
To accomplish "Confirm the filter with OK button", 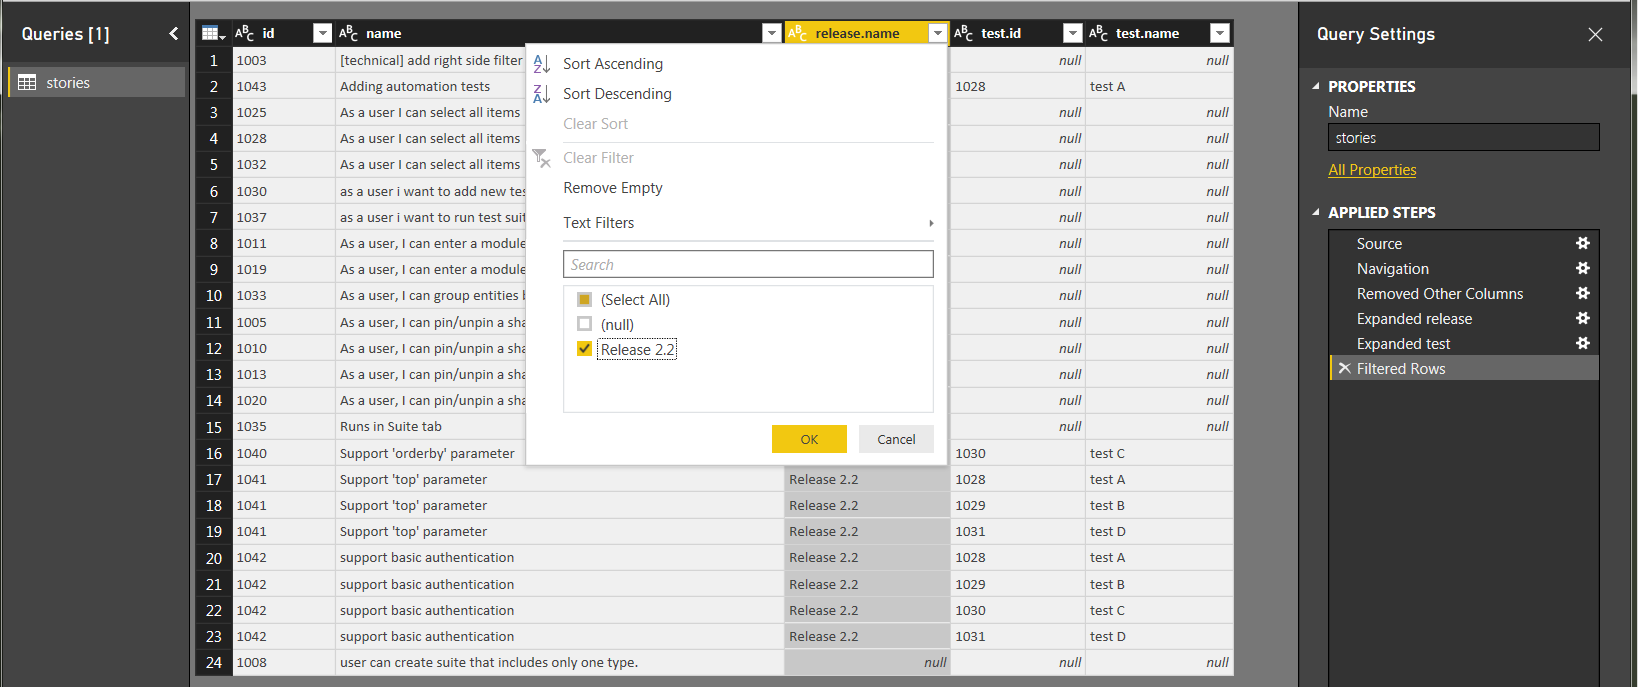I will pyautogui.click(x=809, y=439).
